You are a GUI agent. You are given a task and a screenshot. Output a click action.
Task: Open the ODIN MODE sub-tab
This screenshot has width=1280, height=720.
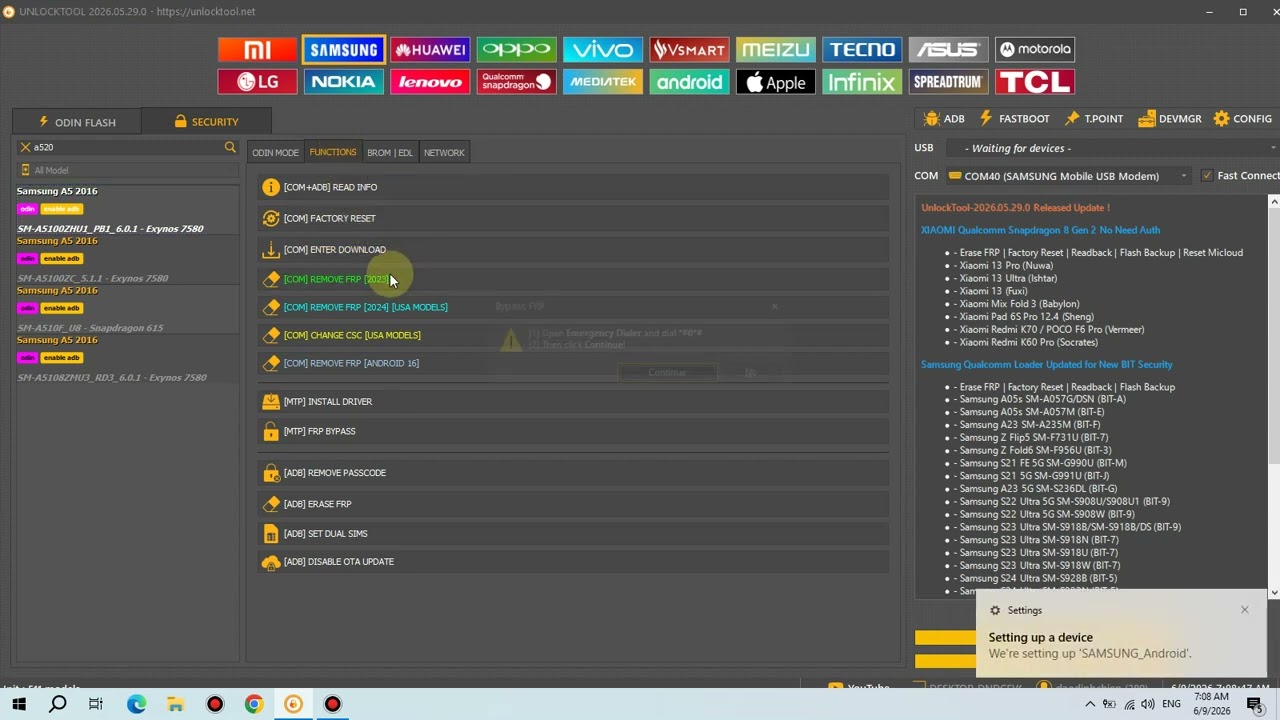pyautogui.click(x=275, y=153)
